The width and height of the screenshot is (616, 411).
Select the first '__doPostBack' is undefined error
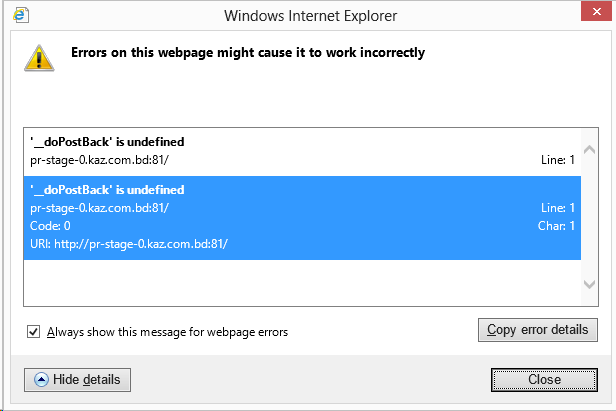pos(108,142)
